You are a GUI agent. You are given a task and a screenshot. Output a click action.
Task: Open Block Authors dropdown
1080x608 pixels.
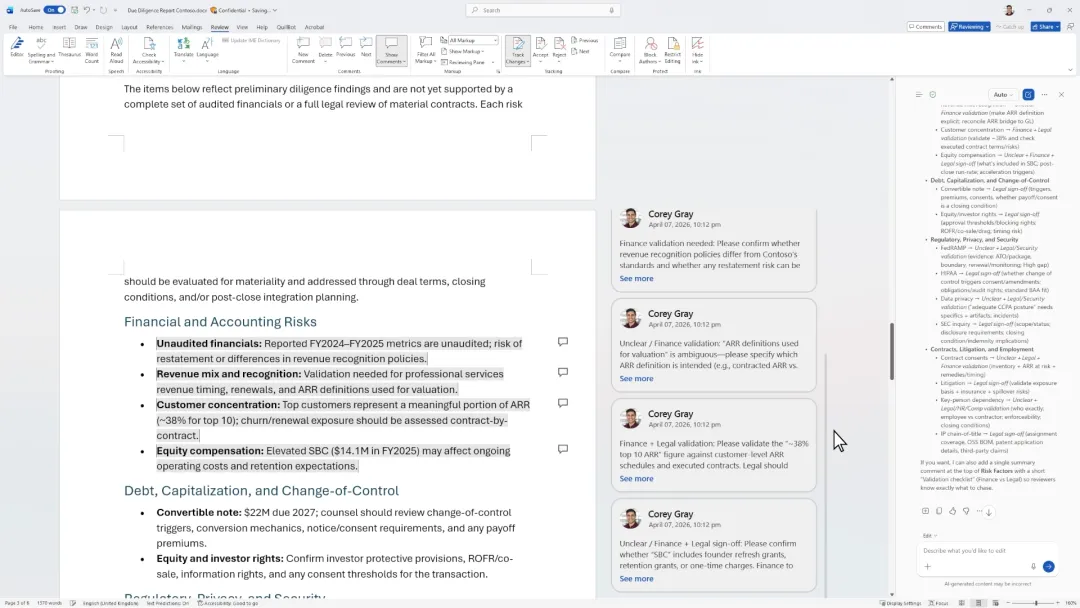click(x=650, y=50)
